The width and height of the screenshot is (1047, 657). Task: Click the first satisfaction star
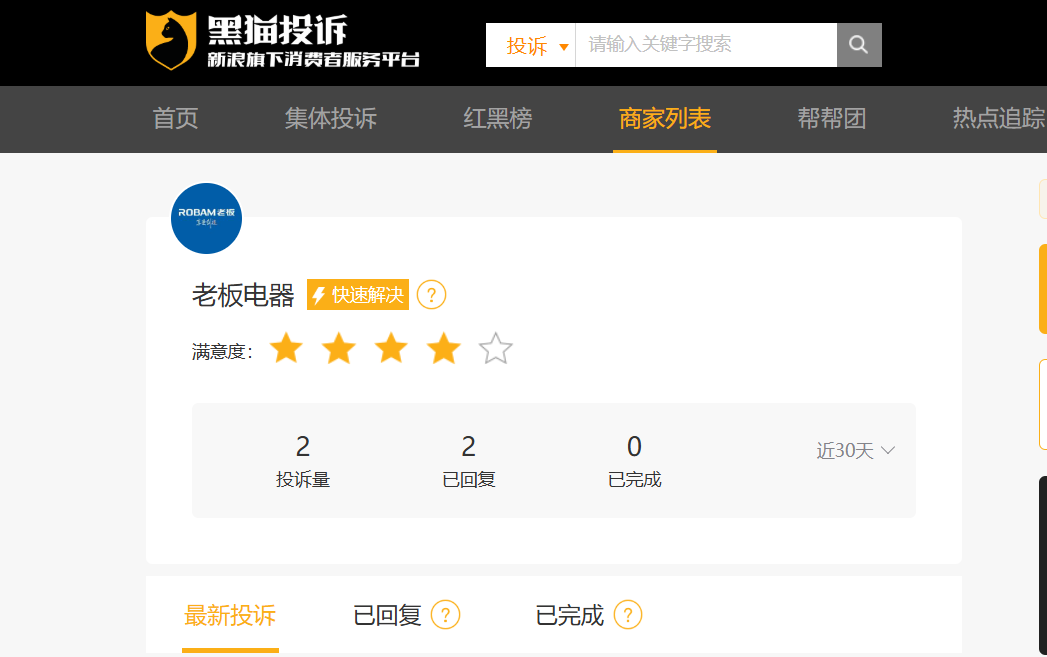[x=286, y=348]
